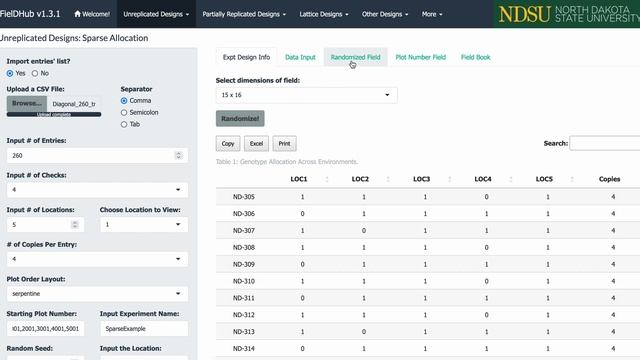Viewport: 640px width, 360px height.
Task: Click the uploaded file name field
Action: 74,104
